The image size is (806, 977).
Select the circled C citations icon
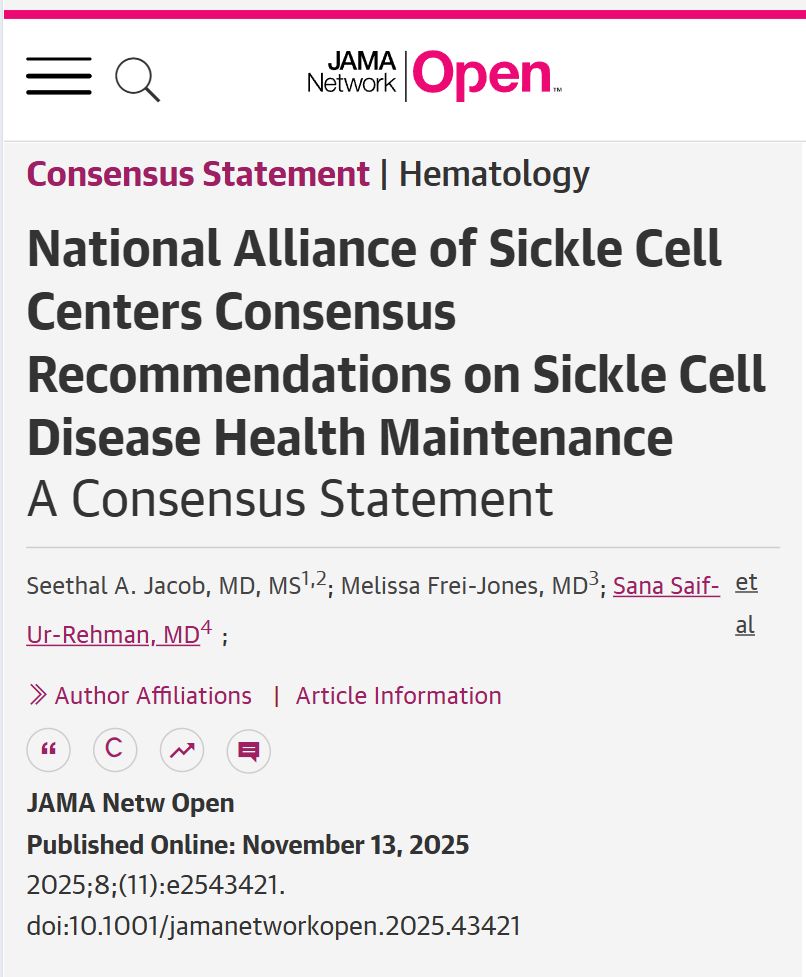click(115, 750)
